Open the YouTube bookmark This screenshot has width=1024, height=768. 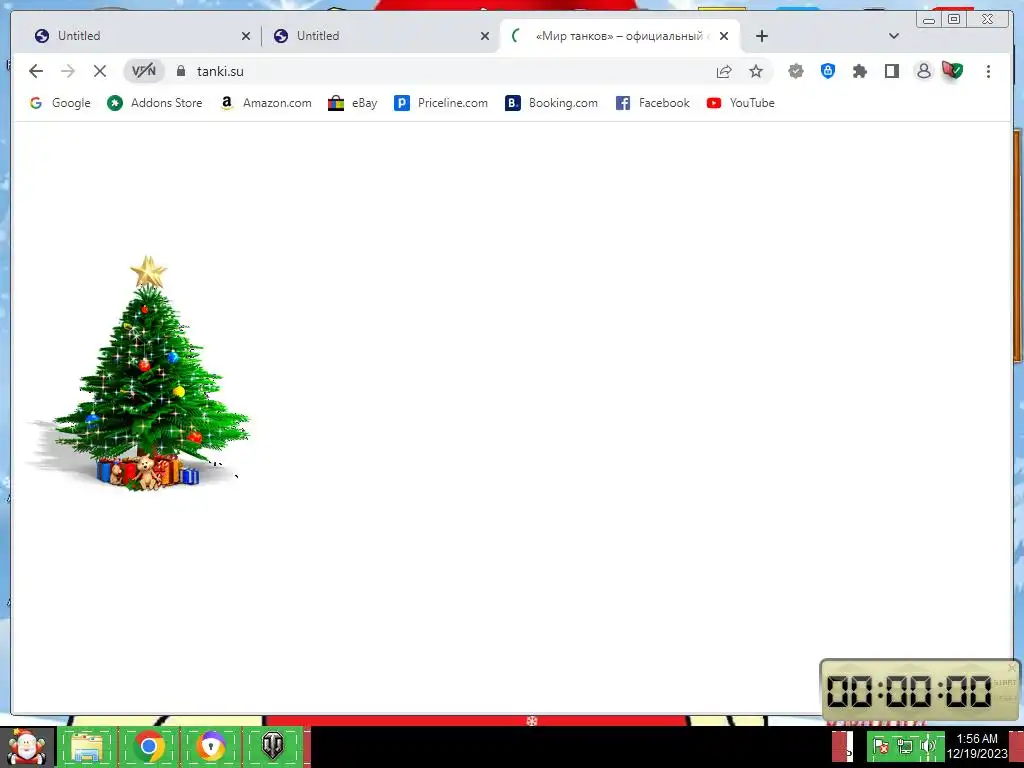[741, 103]
